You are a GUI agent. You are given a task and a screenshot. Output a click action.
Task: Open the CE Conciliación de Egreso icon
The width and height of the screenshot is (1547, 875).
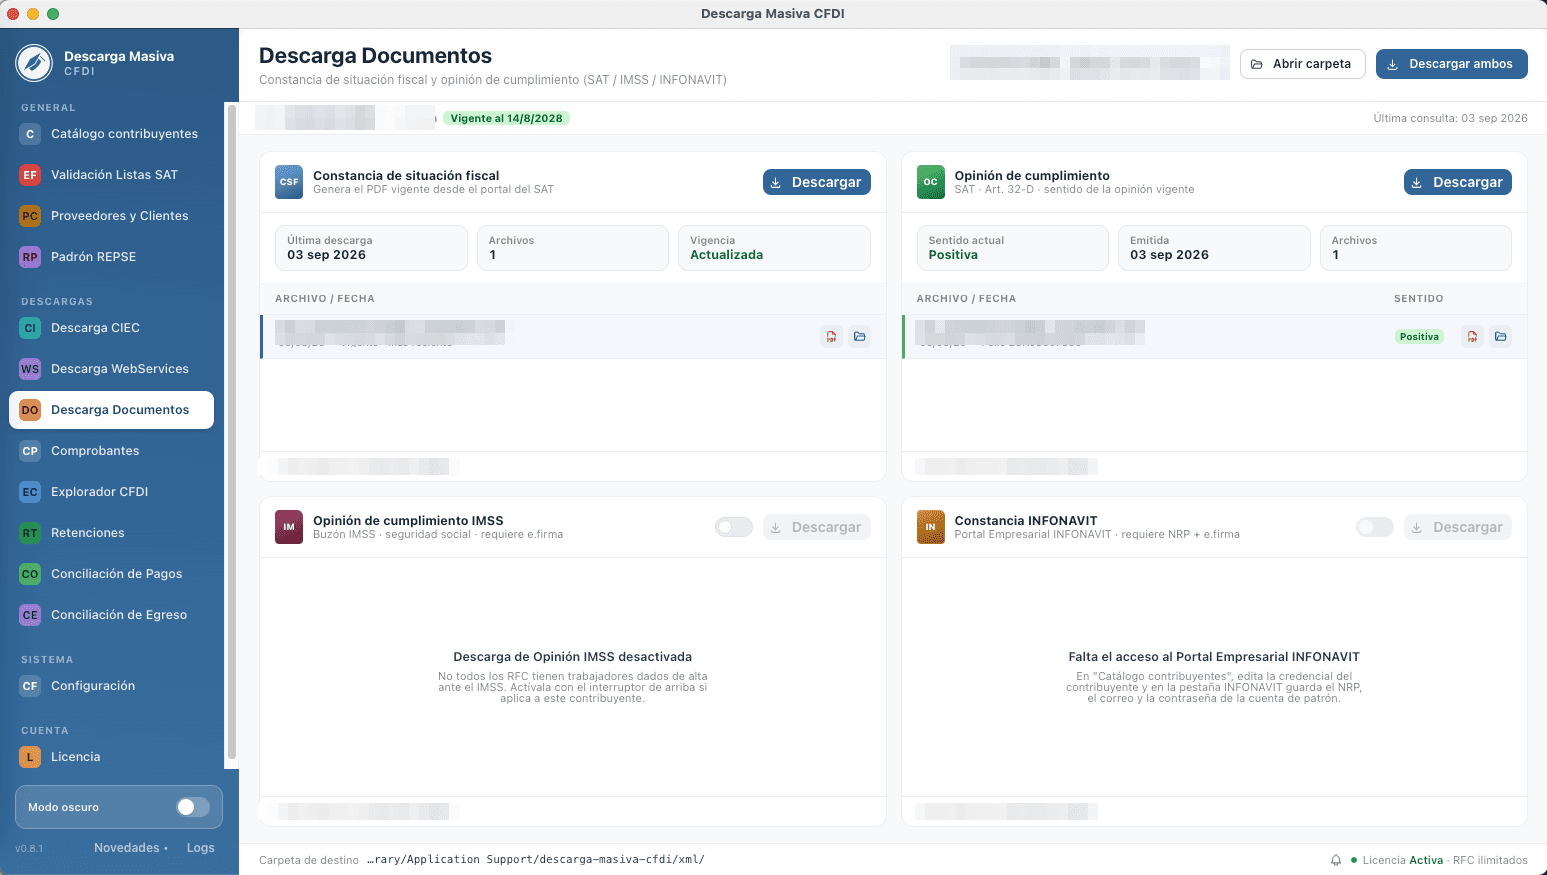coord(30,615)
